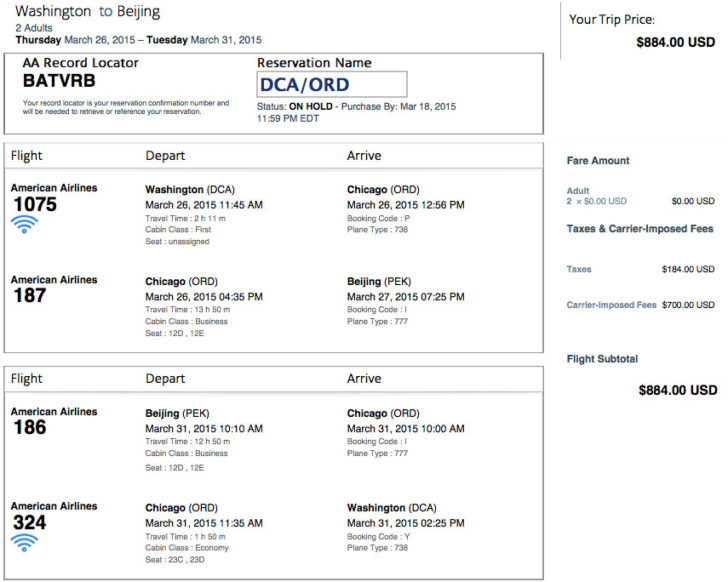
Task: Click Seat 23C, 23D on flight 324
Action: tap(175, 560)
